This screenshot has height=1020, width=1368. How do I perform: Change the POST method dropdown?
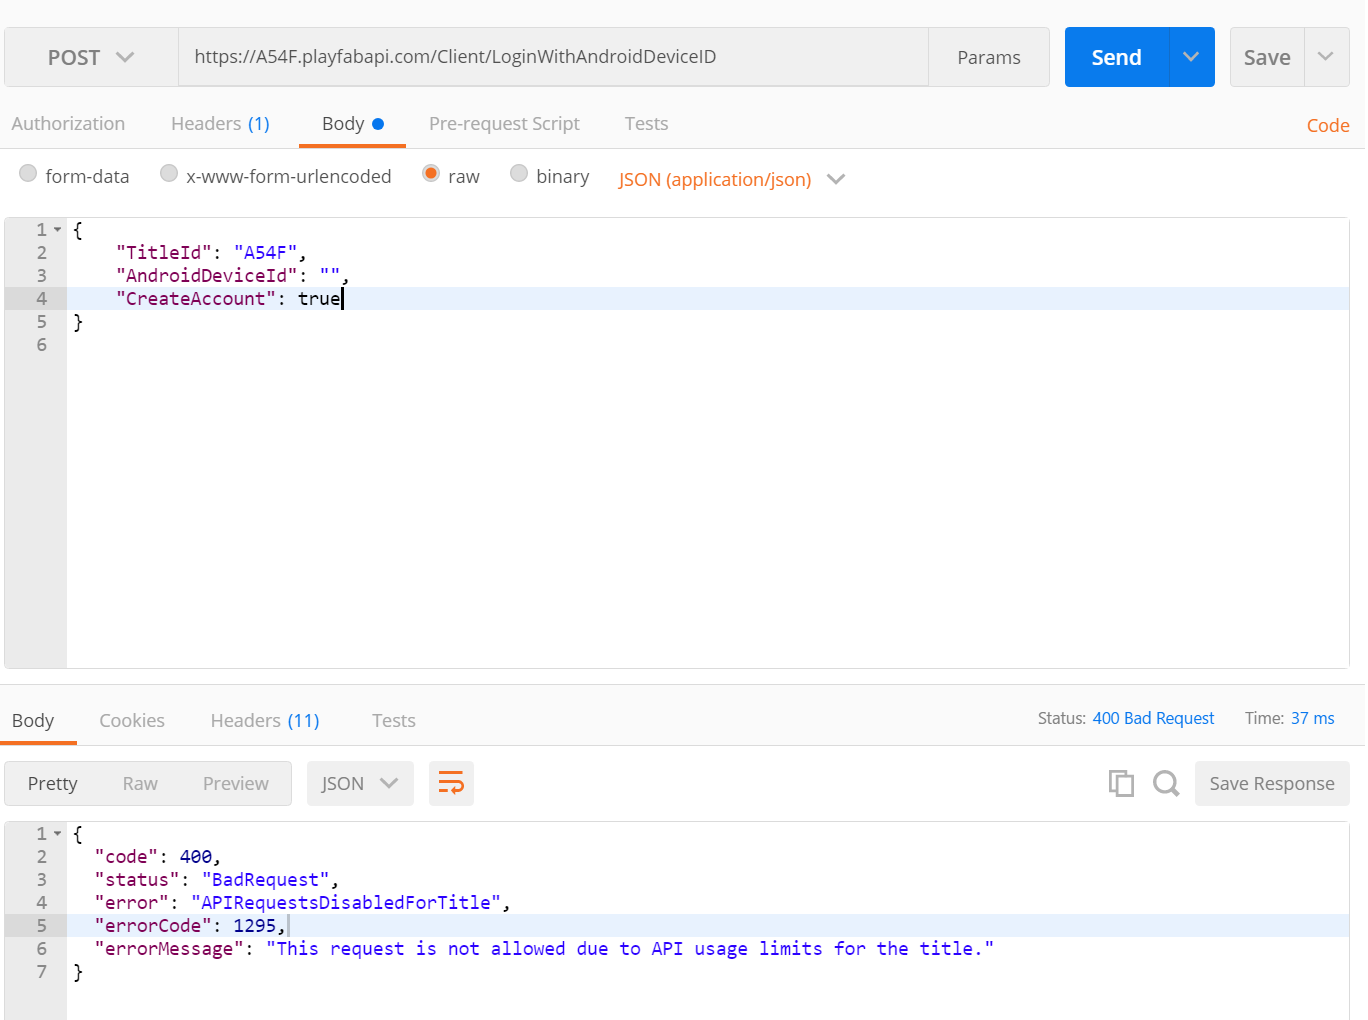click(x=91, y=57)
